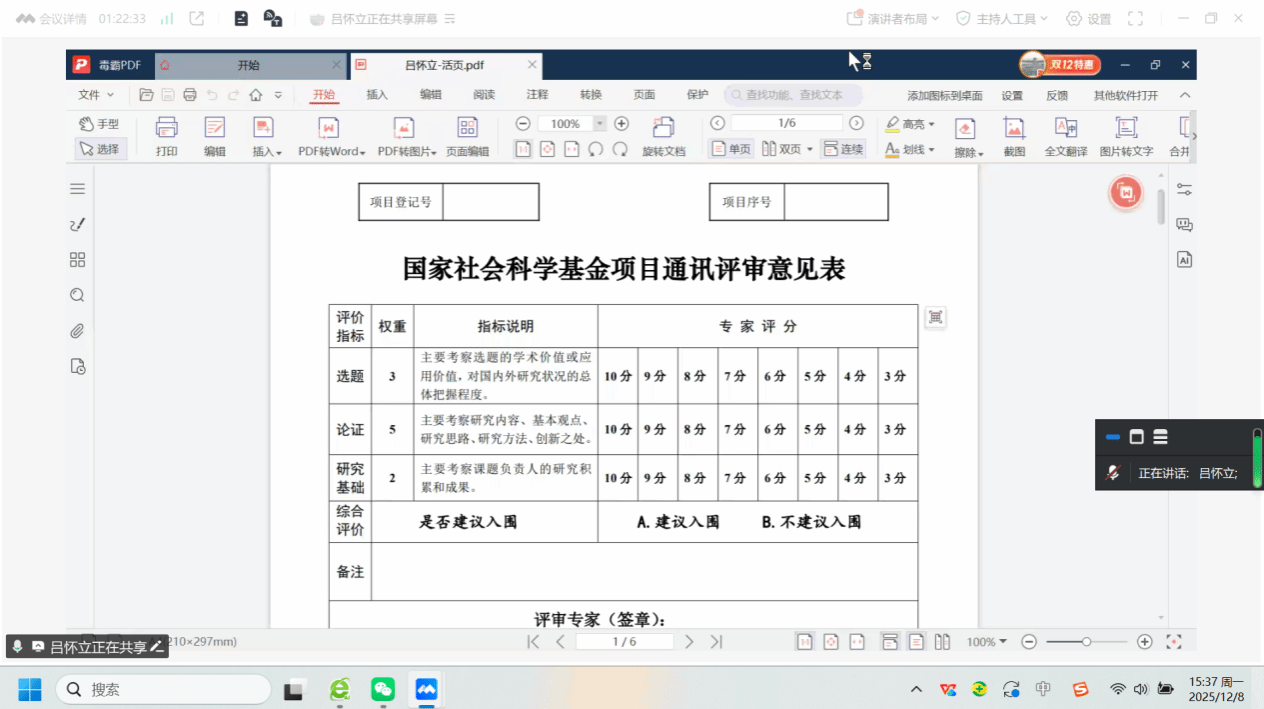Image resolution: width=1264 pixels, height=709 pixels.
Task: Switch to the 注释 ribbon tab
Action: [537, 95]
